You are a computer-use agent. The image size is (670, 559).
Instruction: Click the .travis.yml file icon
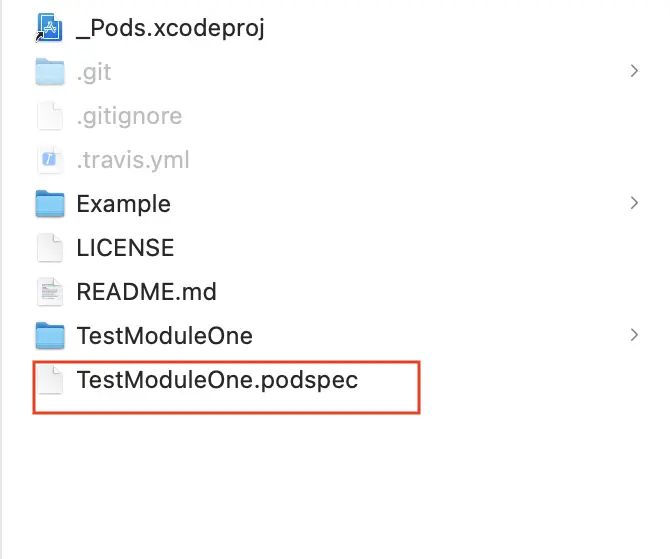[49, 160]
